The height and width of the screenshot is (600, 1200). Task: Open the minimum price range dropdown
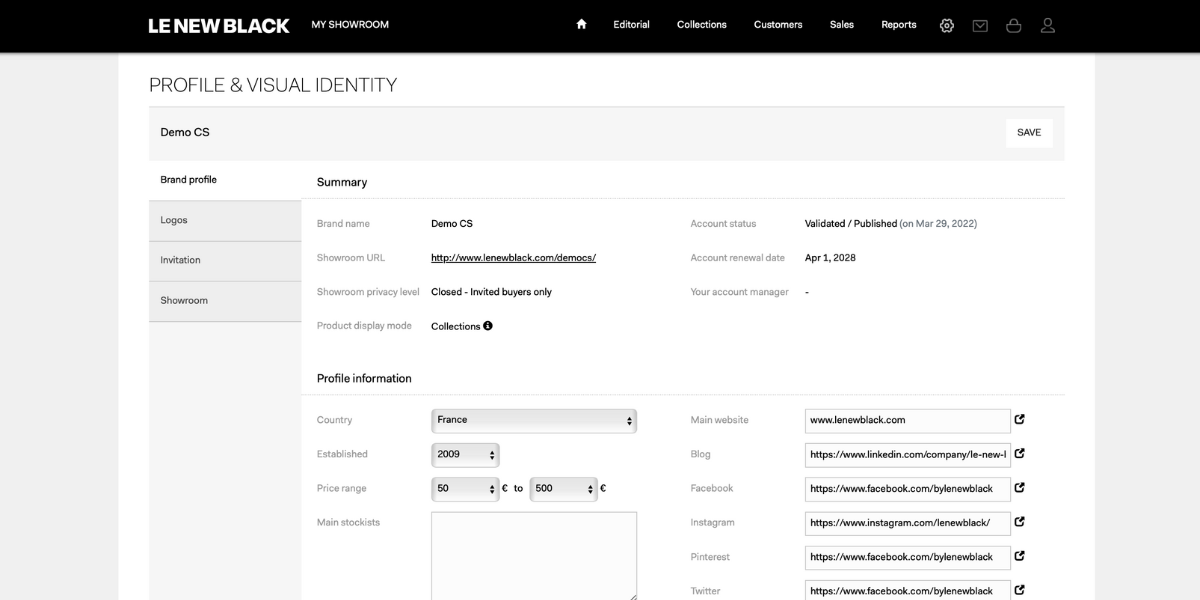coord(465,489)
